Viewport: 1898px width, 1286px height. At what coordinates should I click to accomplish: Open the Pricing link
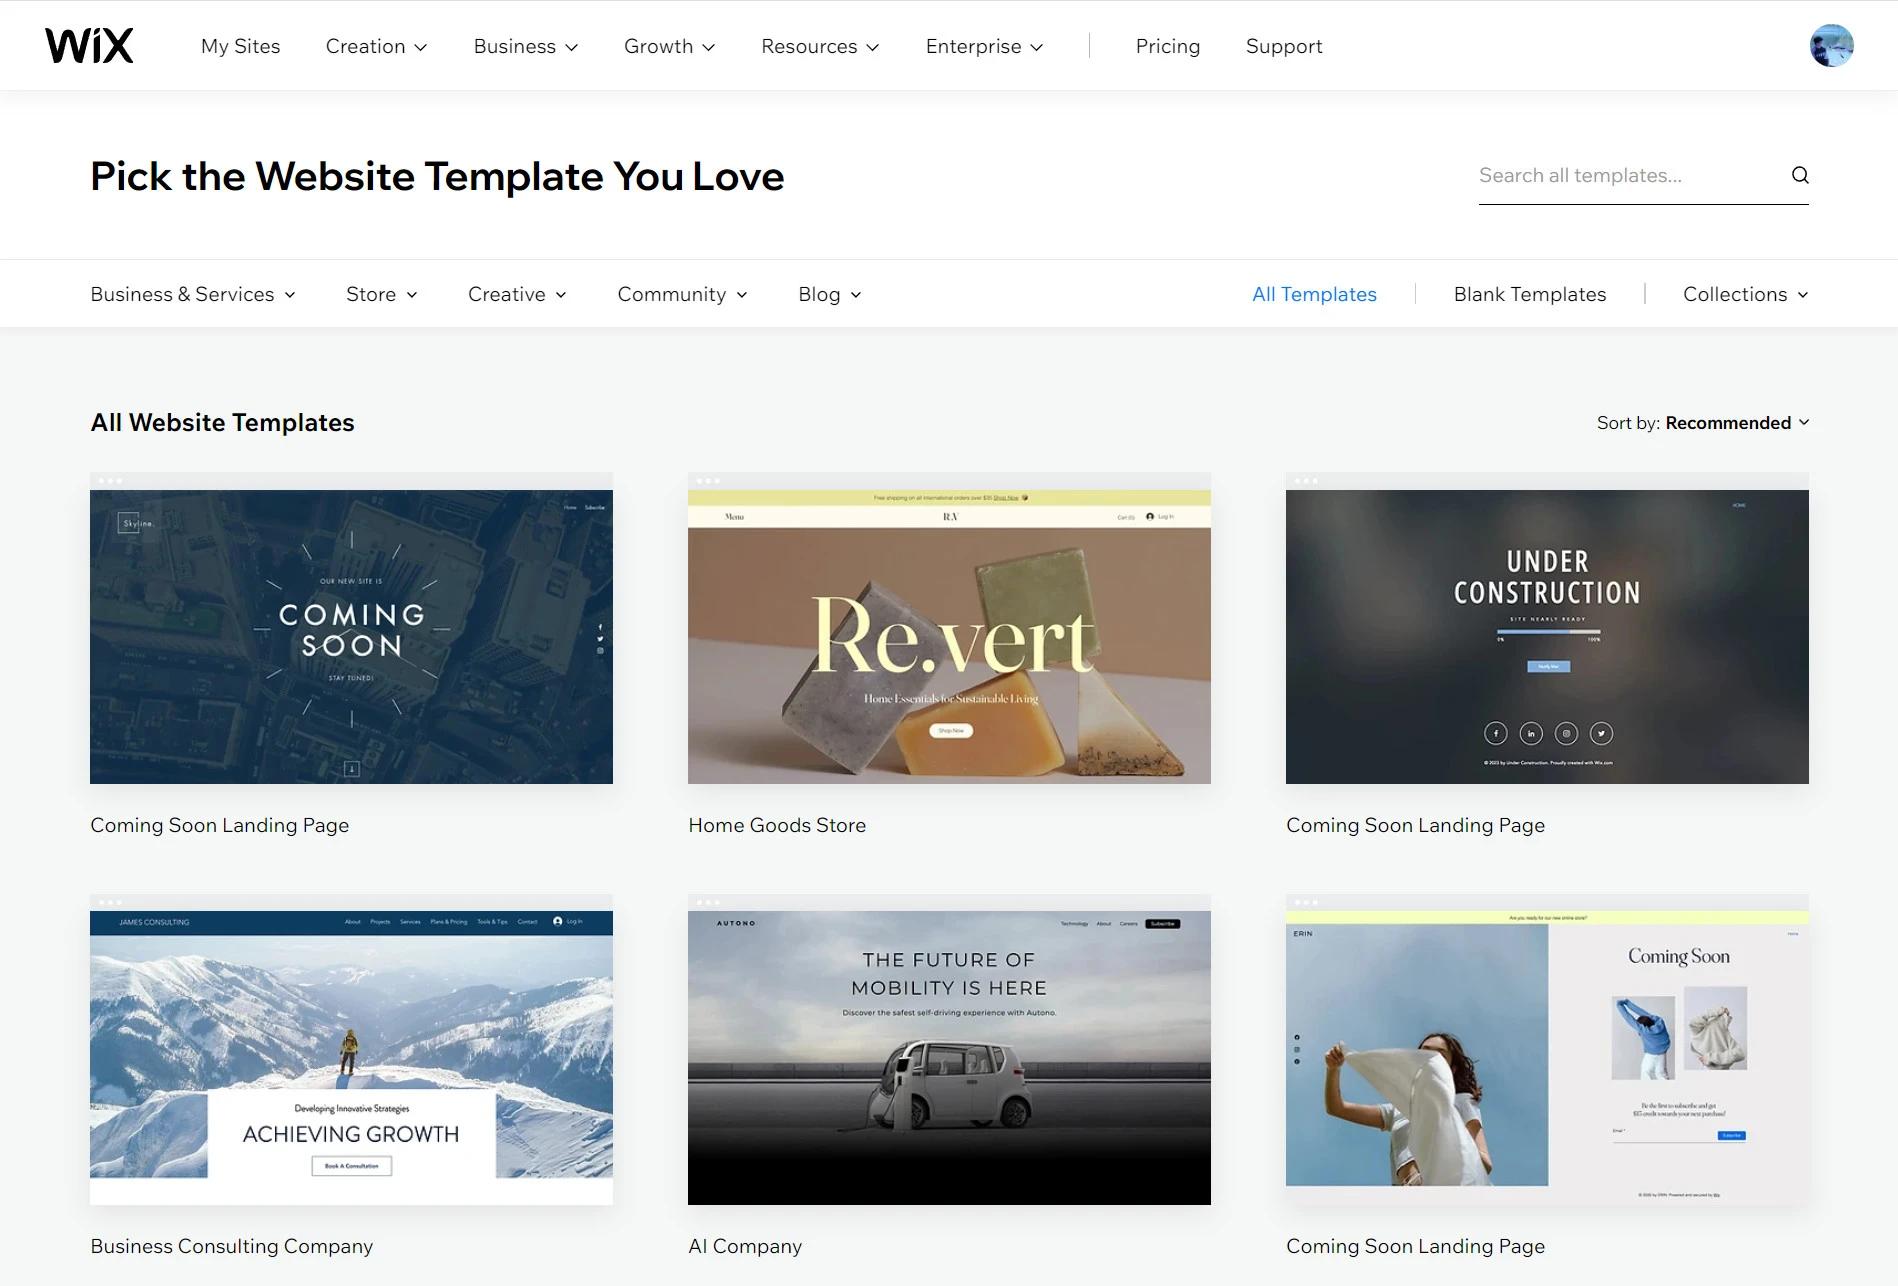[x=1167, y=46]
